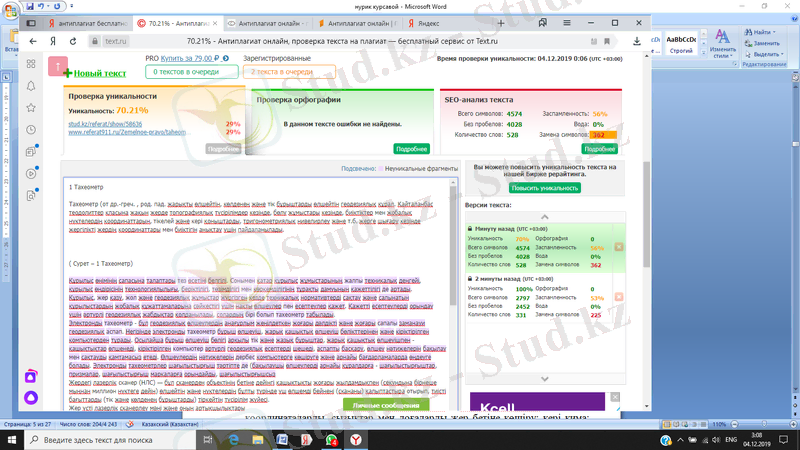The height and width of the screenshot is (450, 800).
Task: Open Word Изменить стили button
Action: click(722, 43)
